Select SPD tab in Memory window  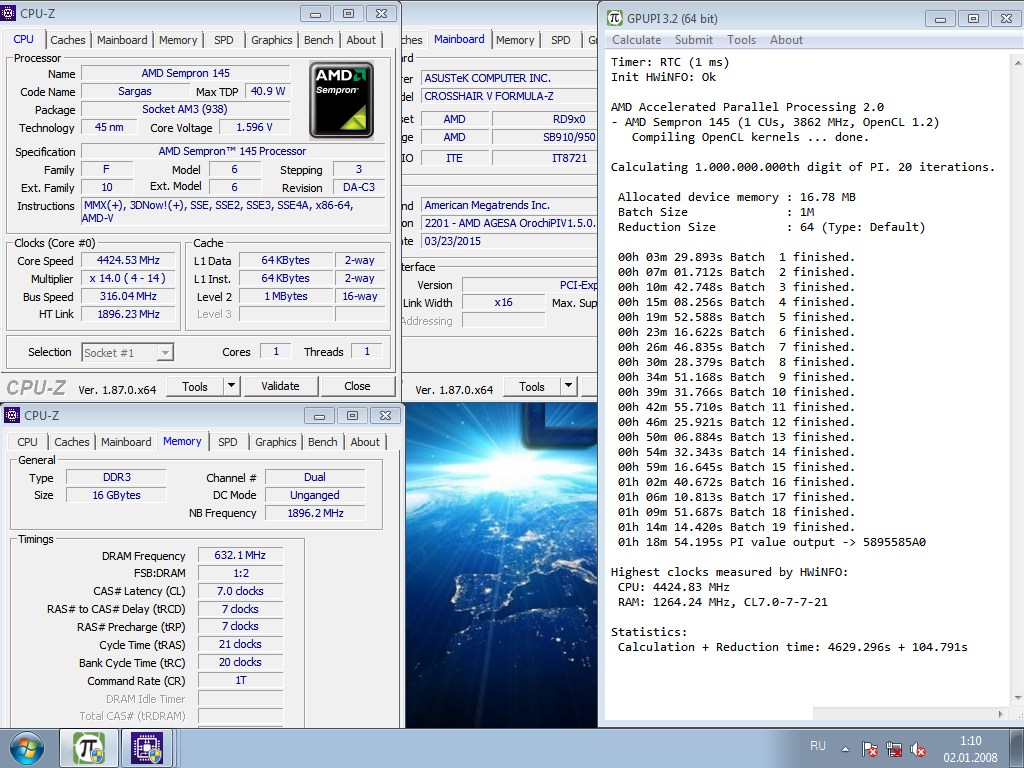pos(228,442)
